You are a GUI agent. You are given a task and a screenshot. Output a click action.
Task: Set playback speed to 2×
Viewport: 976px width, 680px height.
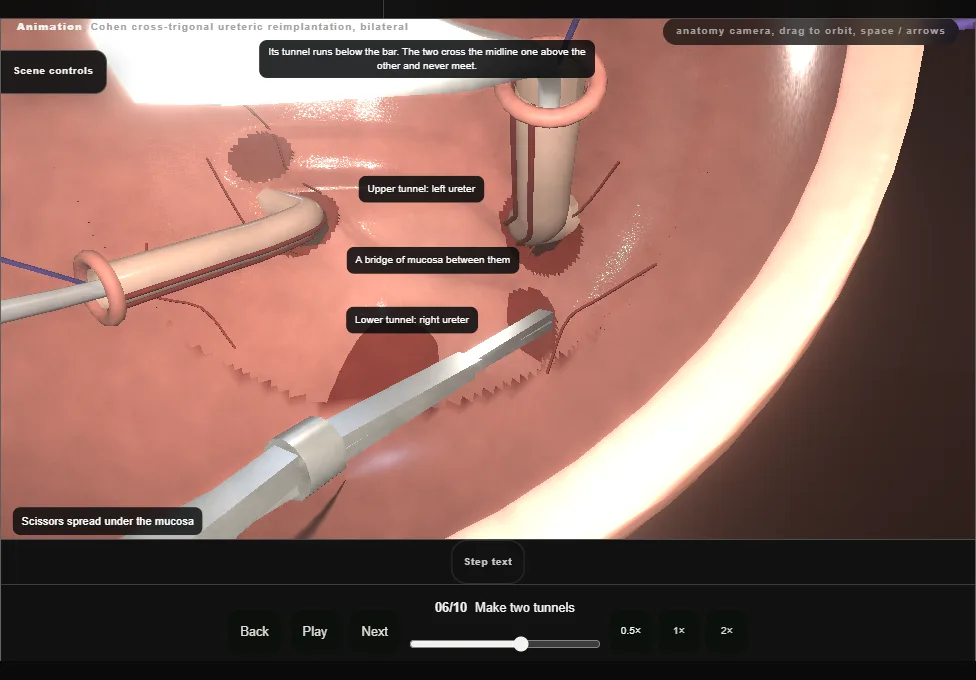click(x=726, y=631)
